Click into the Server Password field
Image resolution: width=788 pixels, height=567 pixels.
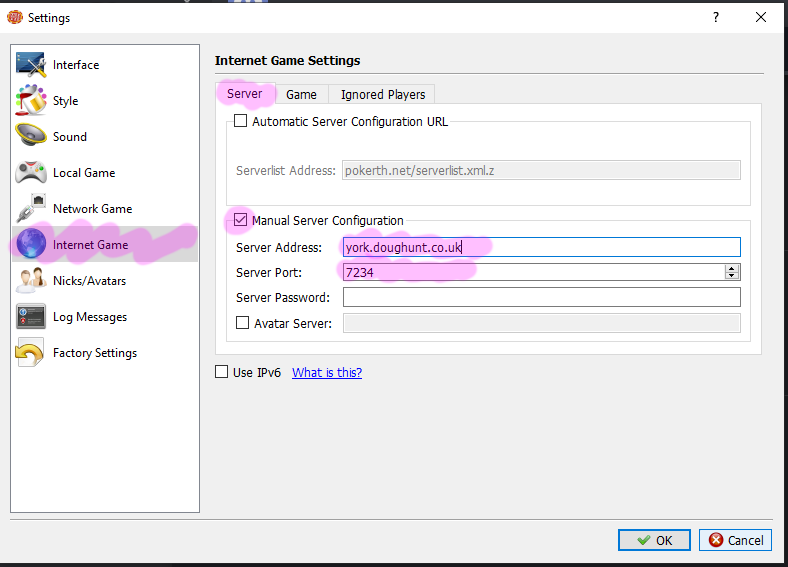[x=541, y=298]
